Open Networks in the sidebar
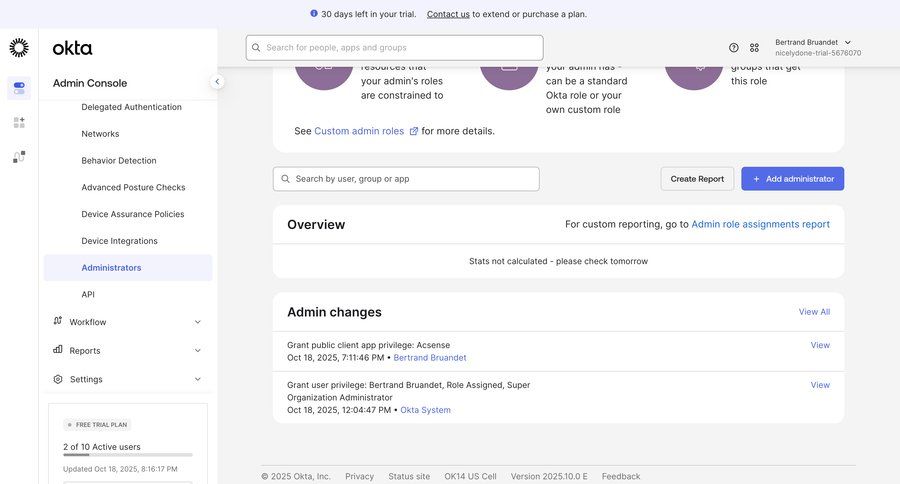The image size is (900, 484). tap(100, 134)
